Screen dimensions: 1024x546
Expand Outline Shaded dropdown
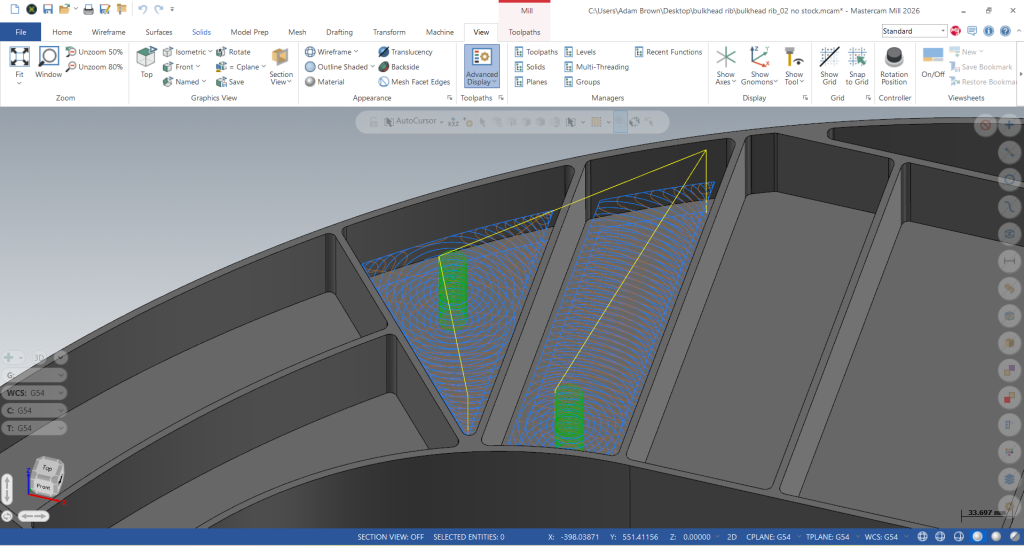point(372,67)
